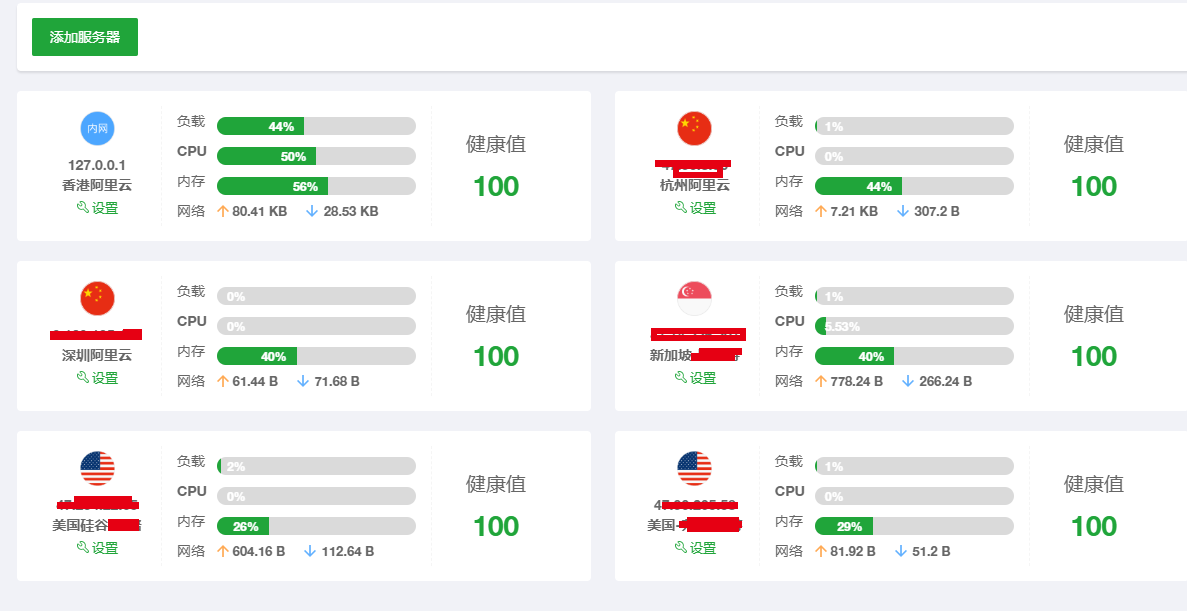Click the 健康值 100 score for 深圳阿里云

496,356
